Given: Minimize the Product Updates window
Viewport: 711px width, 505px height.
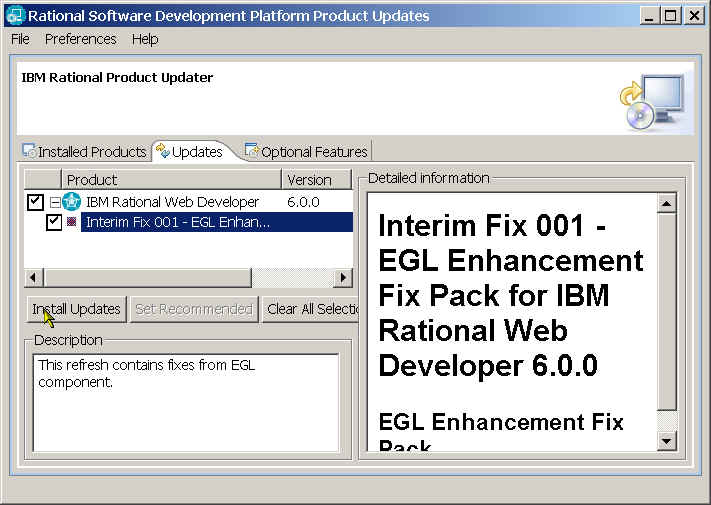Looking at the screenshot, I should point(649,16).
